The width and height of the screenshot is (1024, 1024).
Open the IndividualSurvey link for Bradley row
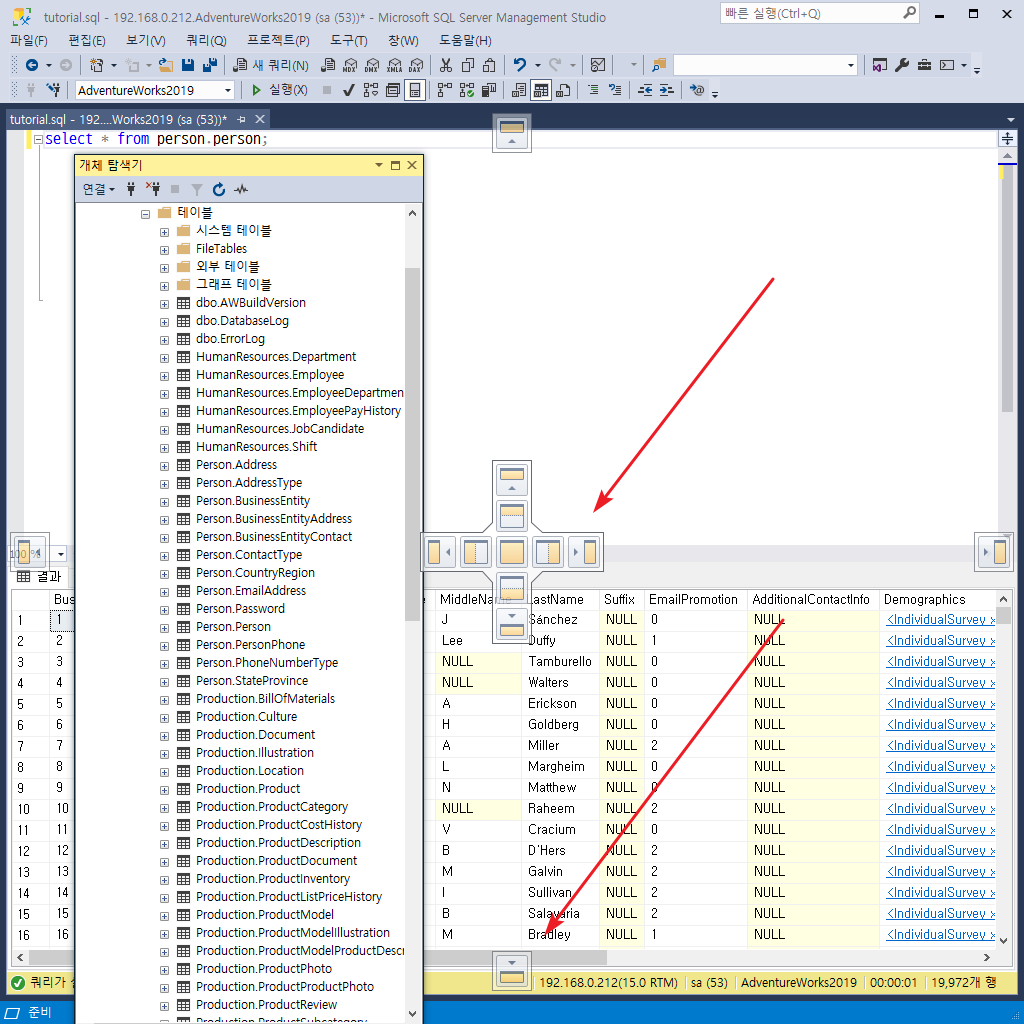coord(940,935)
